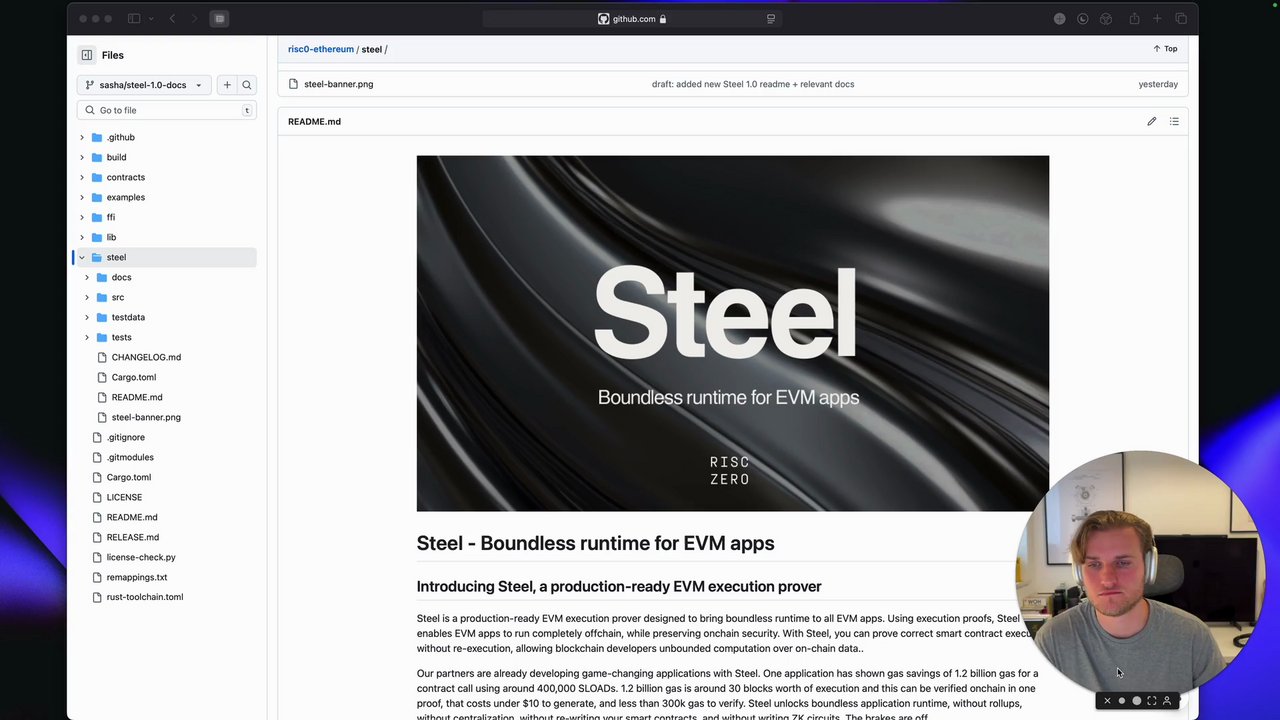Screen dimensions: 1280x720
Task: Expand the contracts folder chevron
Action: pyautogui.click(x=82, y=177)
